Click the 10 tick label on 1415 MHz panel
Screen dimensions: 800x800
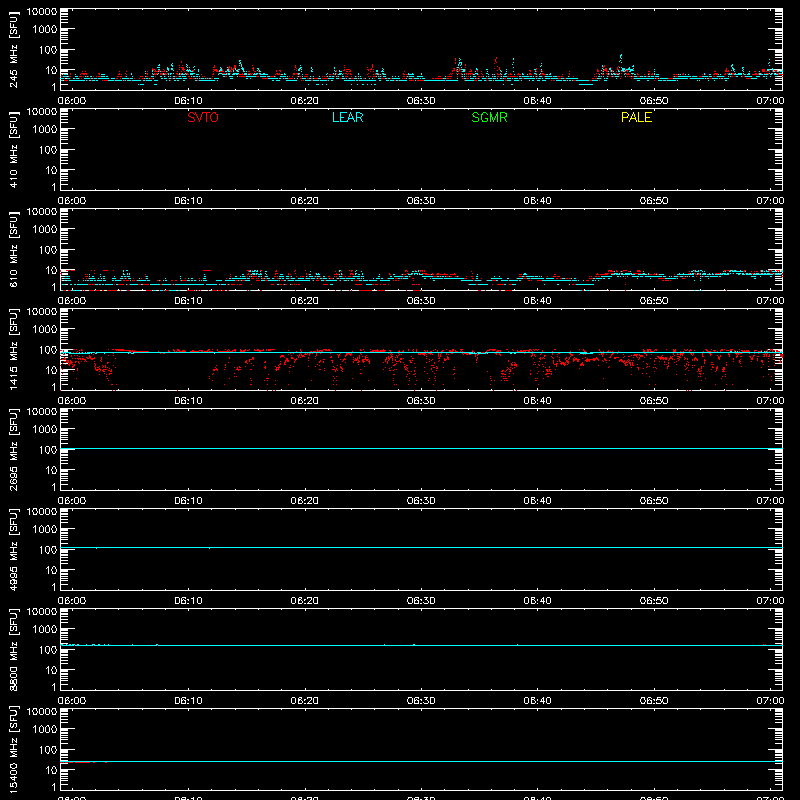51,370
